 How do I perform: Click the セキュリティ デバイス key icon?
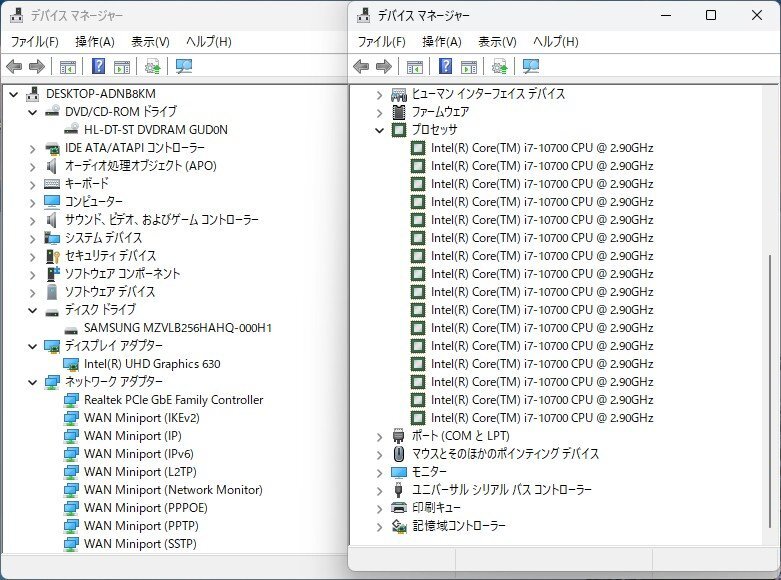[52, 256]
